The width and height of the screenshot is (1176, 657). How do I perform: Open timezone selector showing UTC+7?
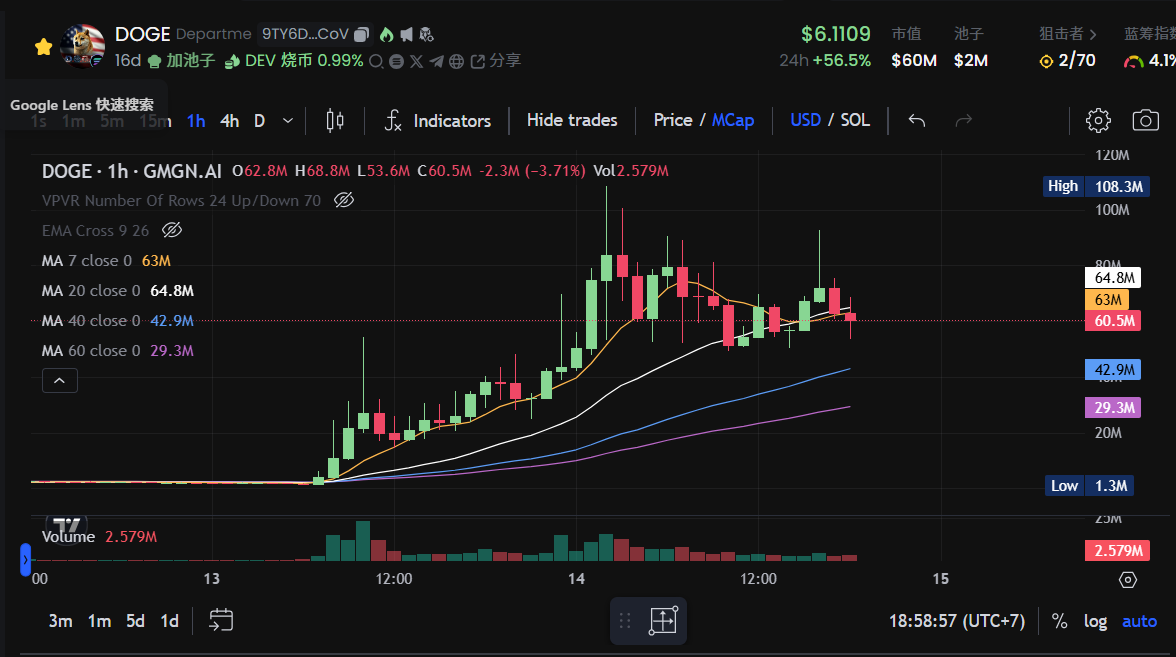point(956,621)
